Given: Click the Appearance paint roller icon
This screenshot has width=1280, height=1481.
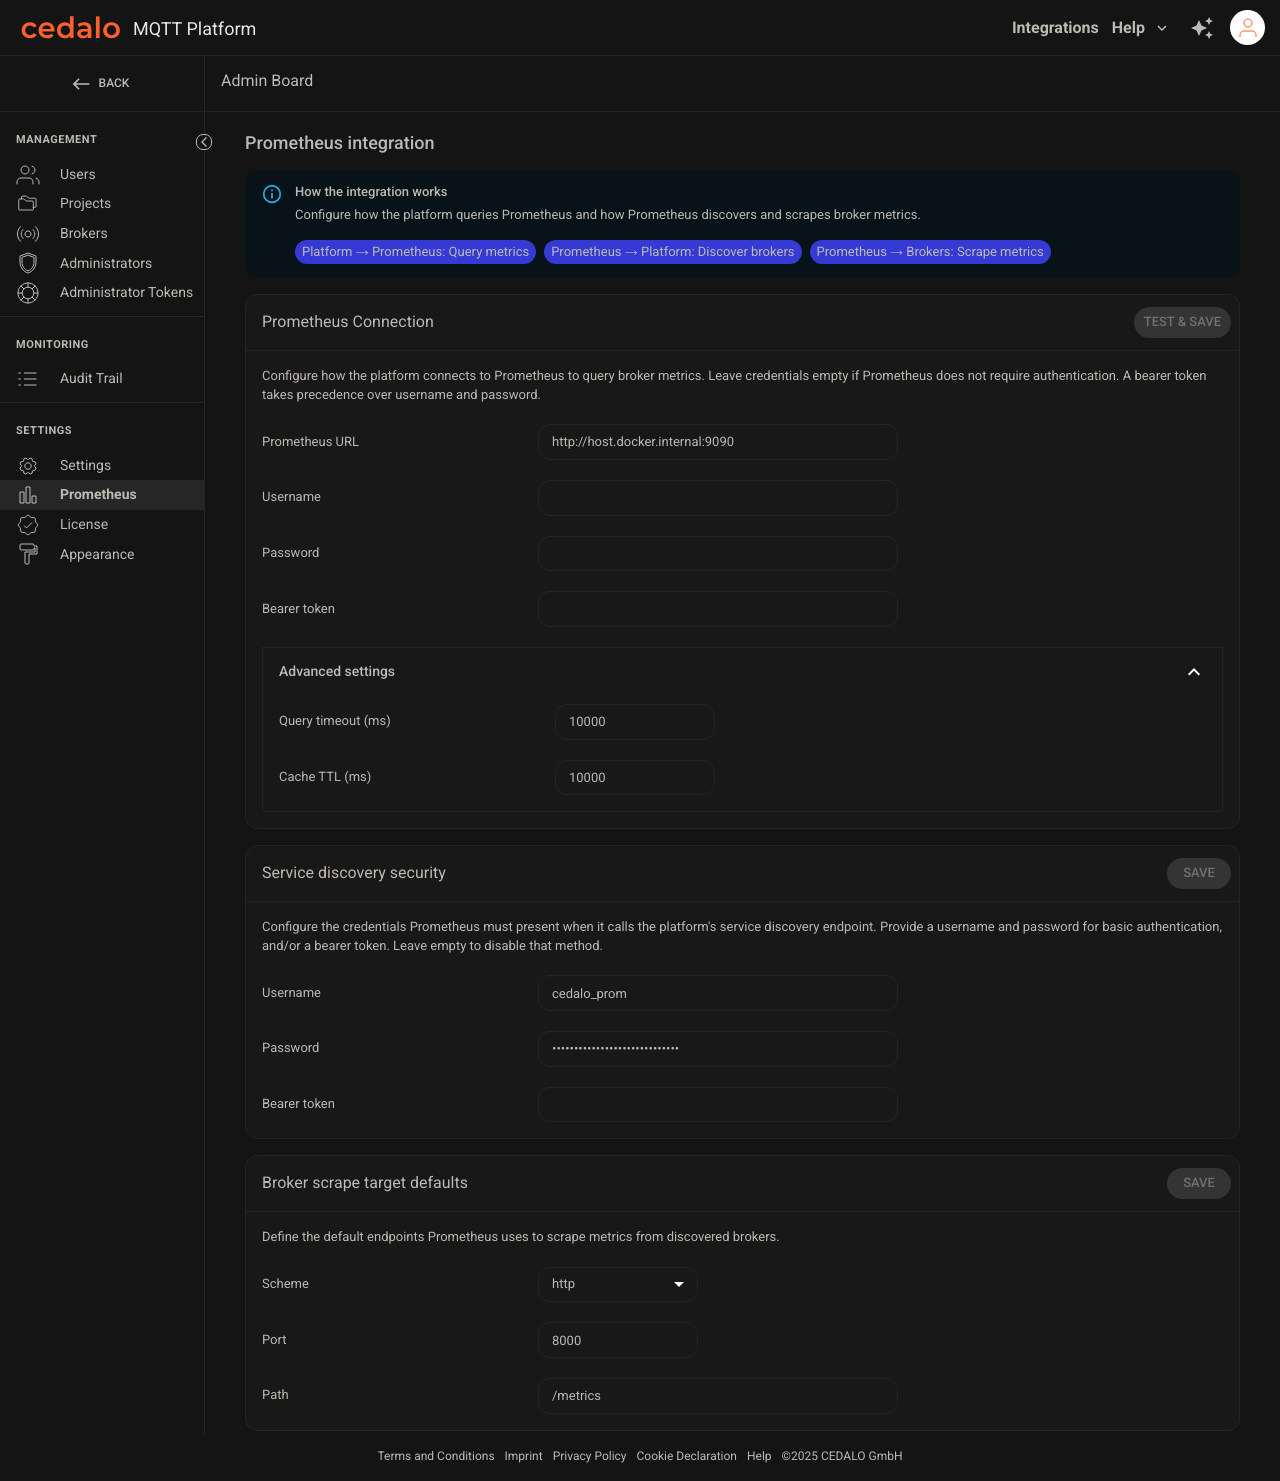Looking at the screenshot, I should click(x=28, y=554).
